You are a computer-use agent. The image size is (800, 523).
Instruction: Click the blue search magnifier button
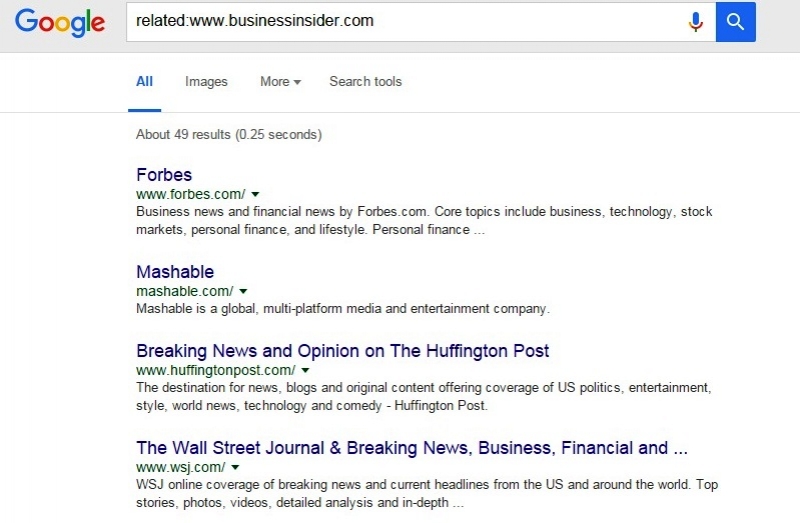pos(735,22)
